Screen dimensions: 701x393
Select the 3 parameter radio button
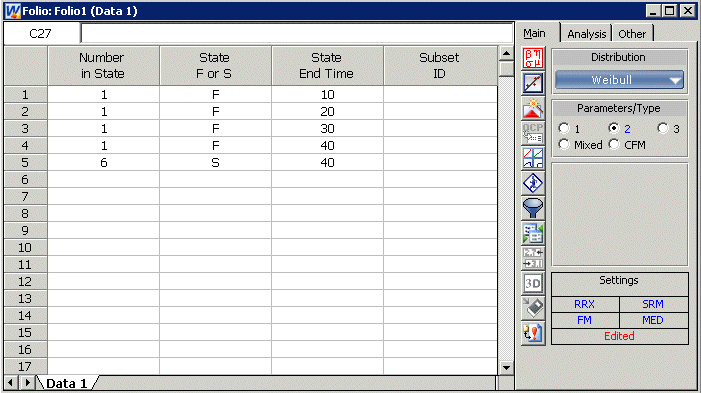[663, 128]
